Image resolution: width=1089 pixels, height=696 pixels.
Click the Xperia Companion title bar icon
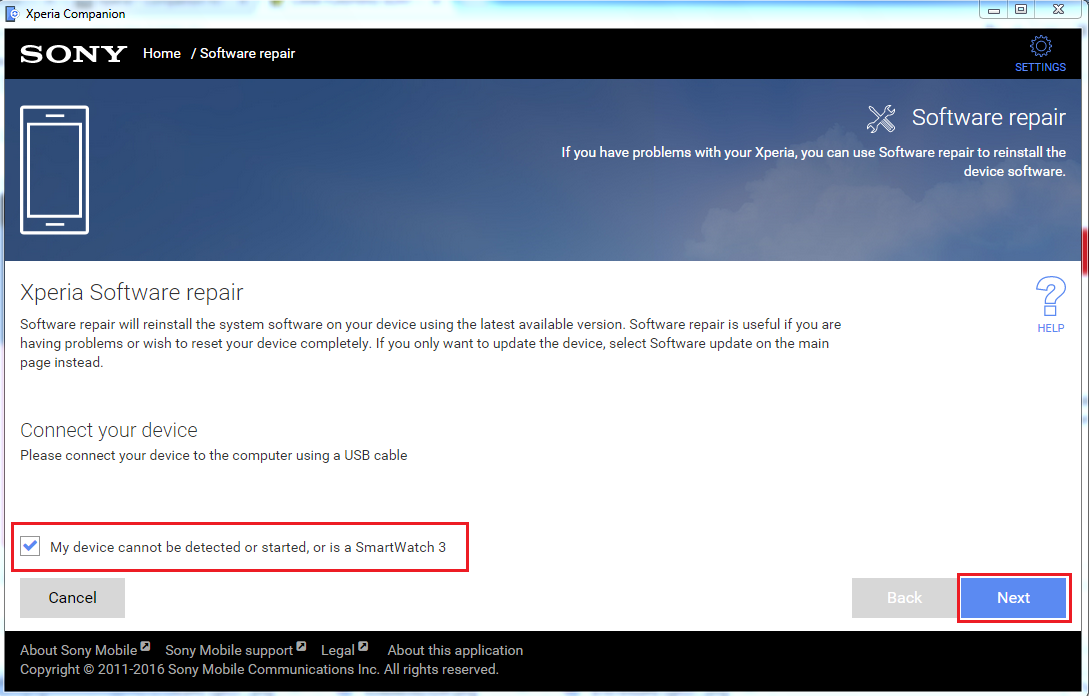point(12,13)
